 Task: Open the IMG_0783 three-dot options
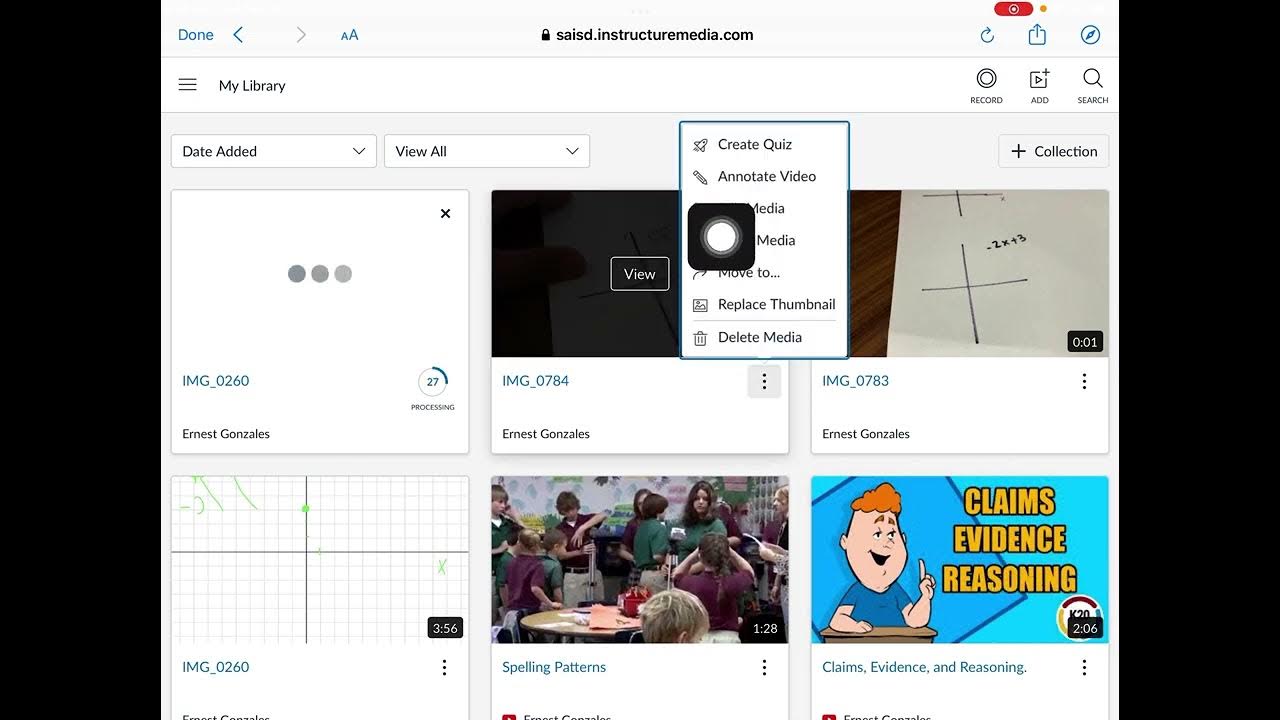point(1084,381)
